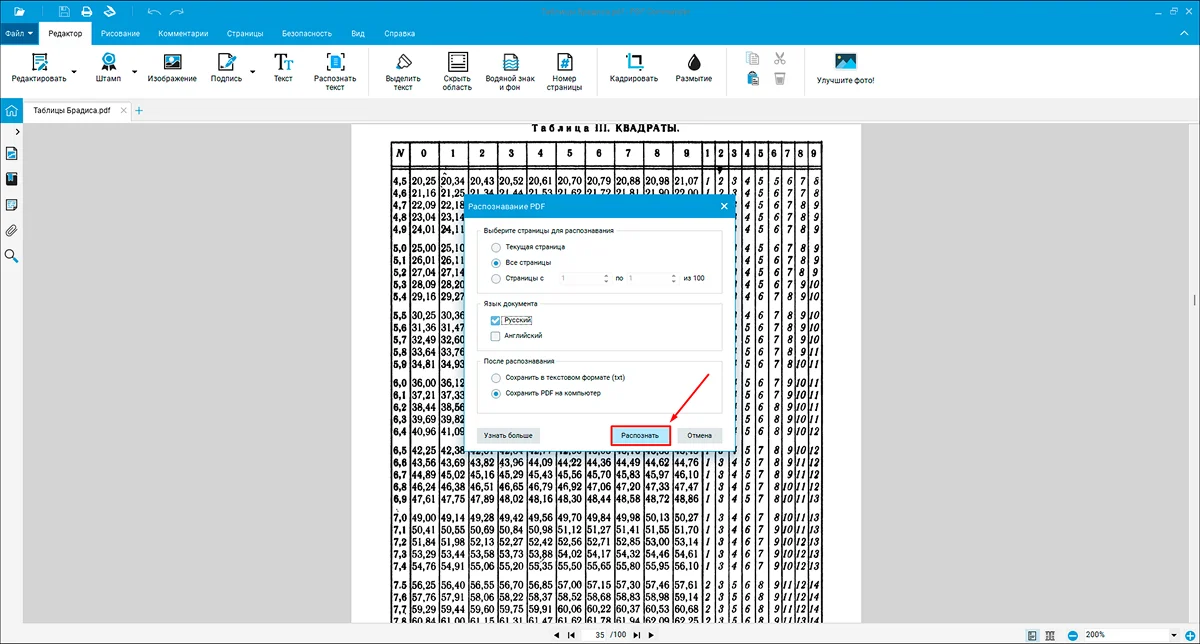Screen dimensions: 1200x644
Task: Click the Cancel (Отмена) button in dialog
Action: tap(699, 436)
